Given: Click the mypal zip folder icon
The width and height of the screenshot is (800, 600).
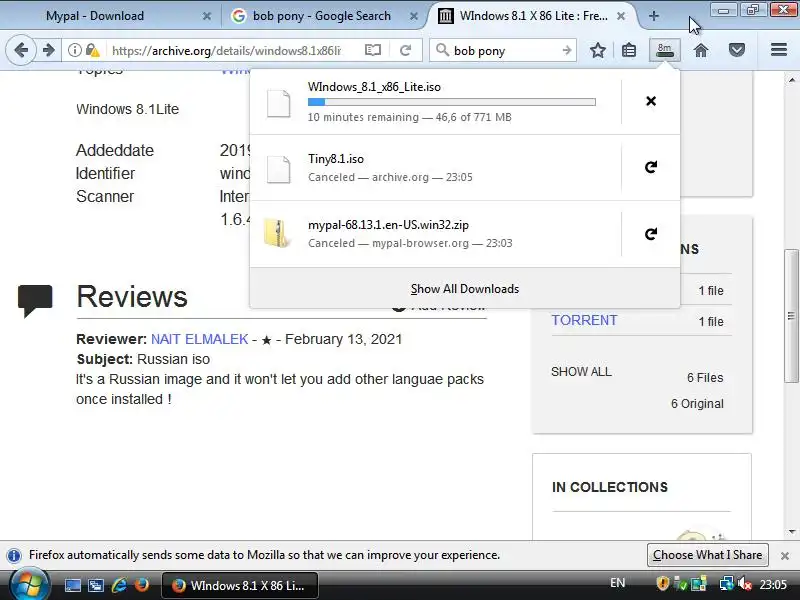Looking at the screenshot, I should (x=277, y=233).
